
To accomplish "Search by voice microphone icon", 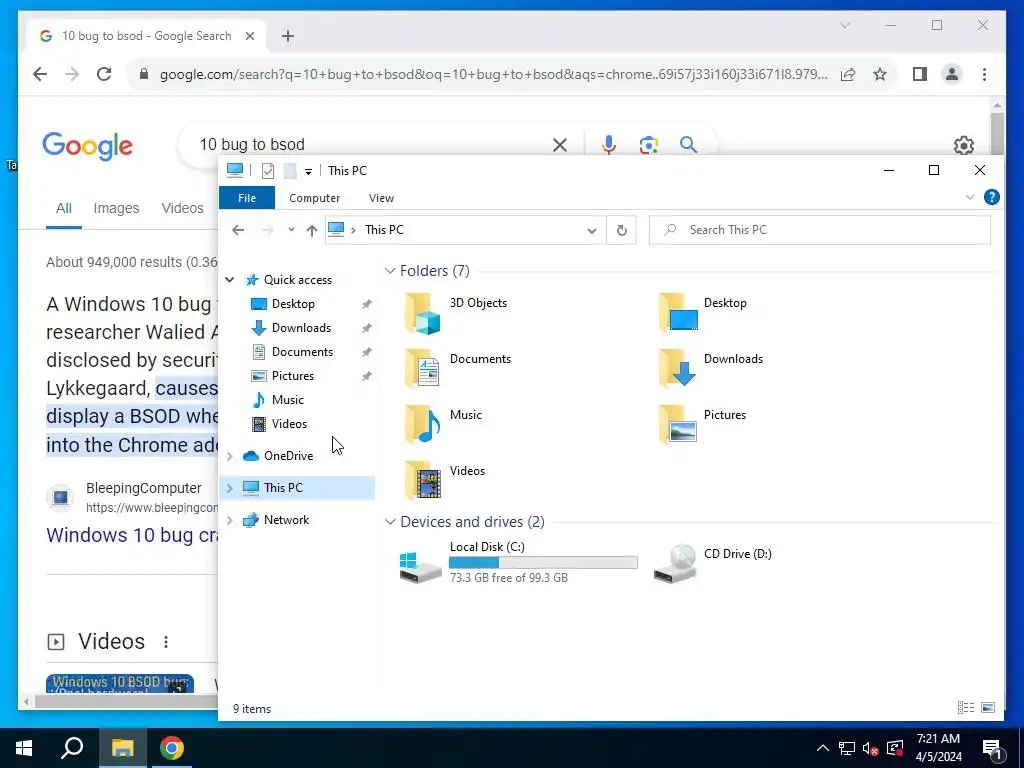I will 609,144.
